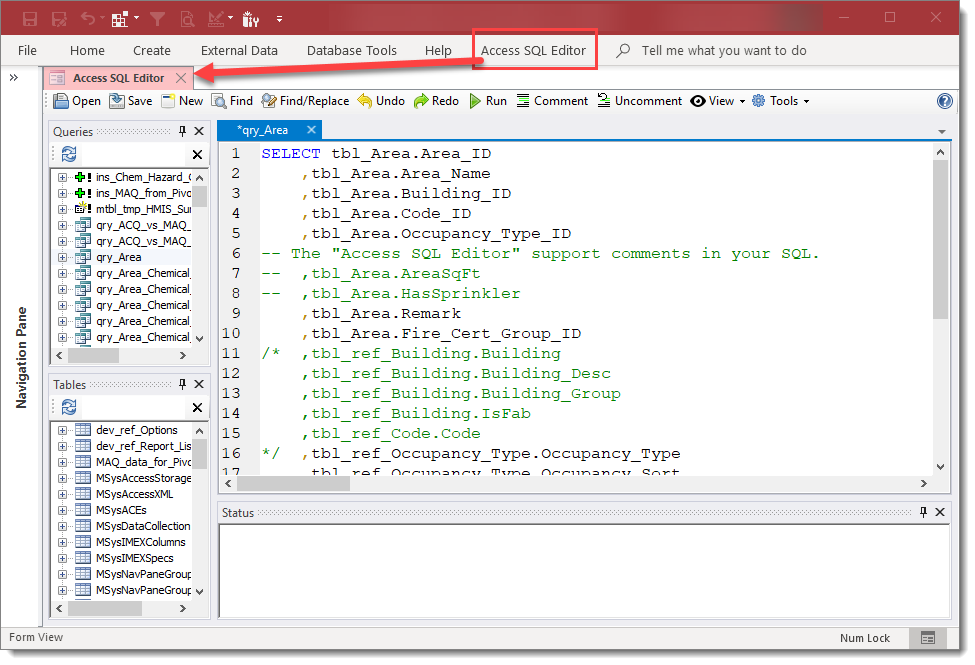Screen dimensions: 975x665
Task: Pin the Queries panel
Action: point(182,131)
